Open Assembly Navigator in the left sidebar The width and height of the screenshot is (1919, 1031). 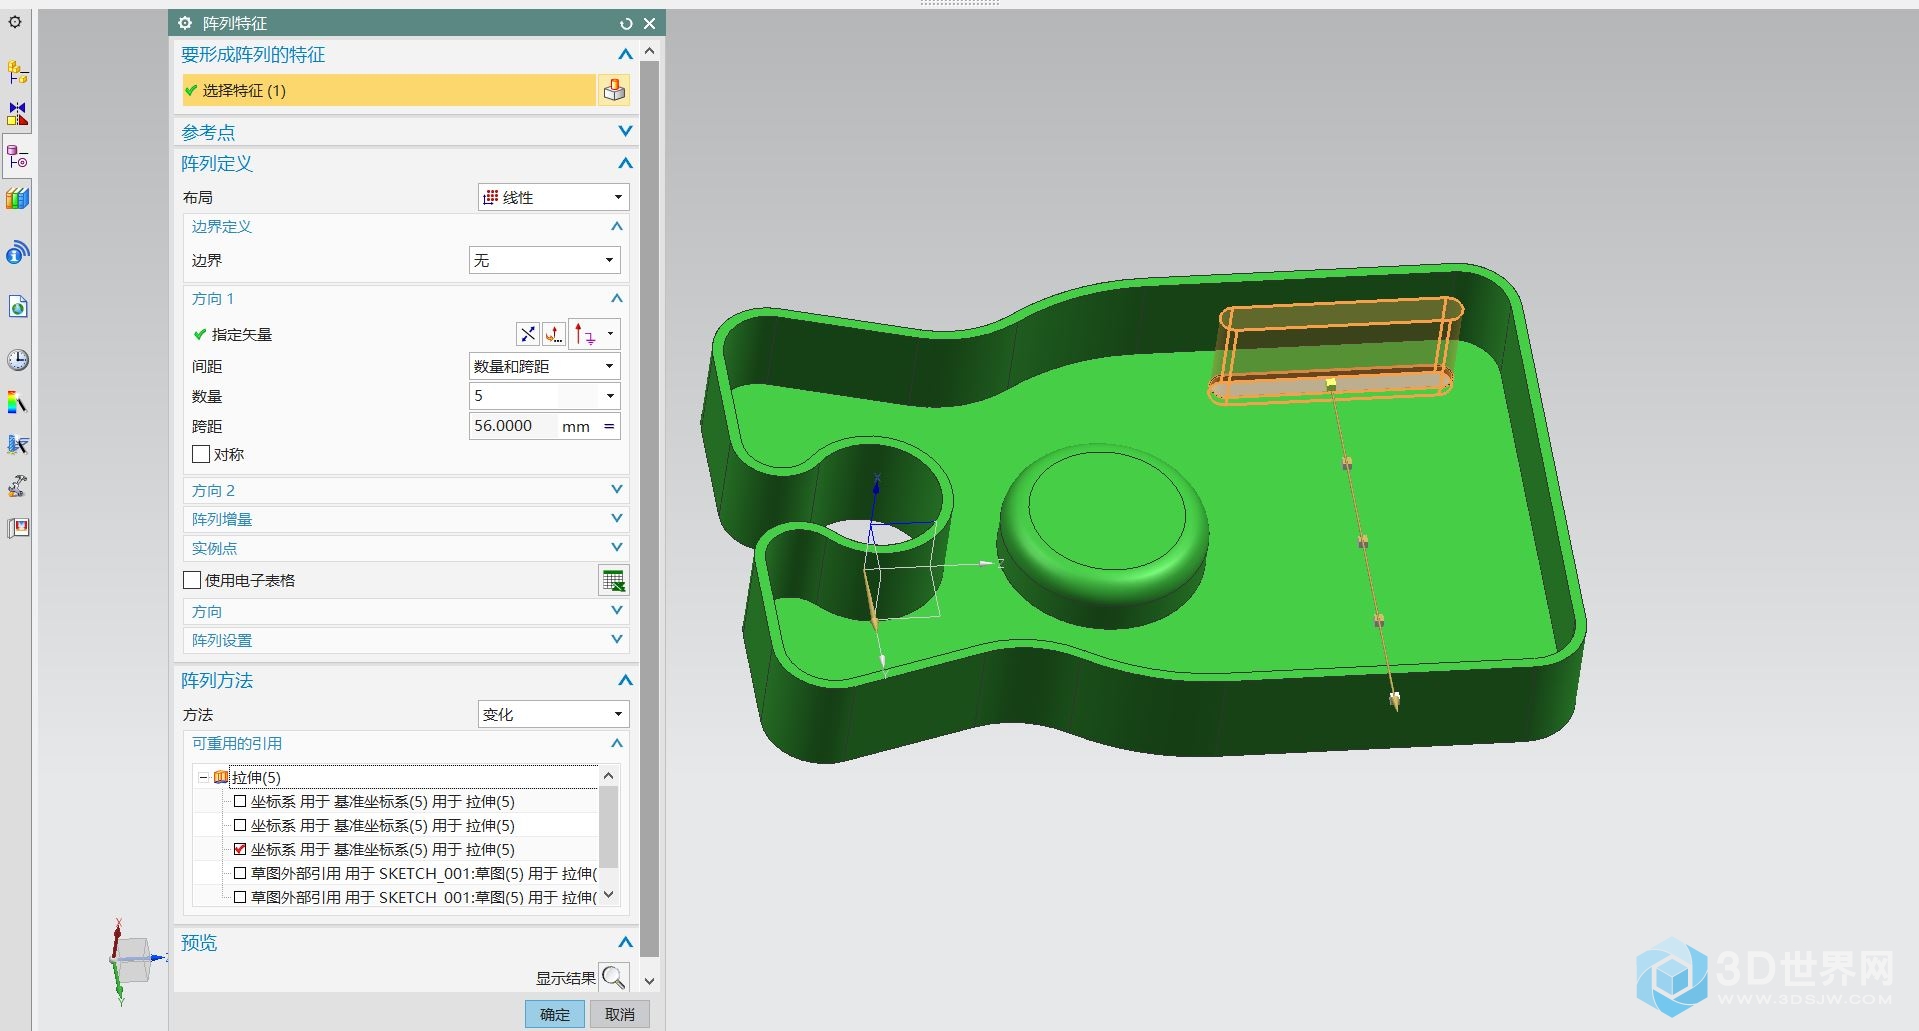(x=18, y=72)
